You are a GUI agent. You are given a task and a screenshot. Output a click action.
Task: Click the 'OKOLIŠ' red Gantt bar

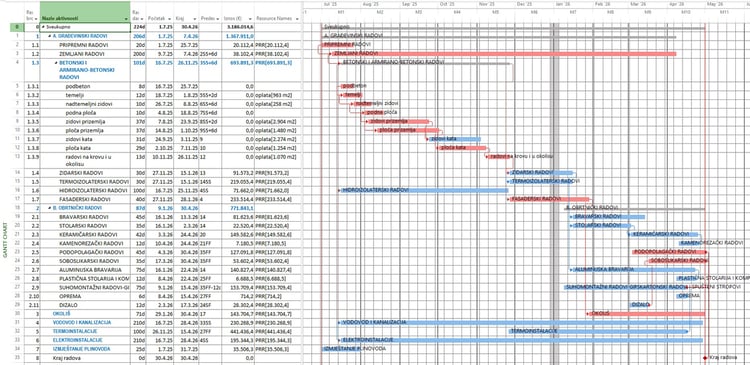pos(646,314)
